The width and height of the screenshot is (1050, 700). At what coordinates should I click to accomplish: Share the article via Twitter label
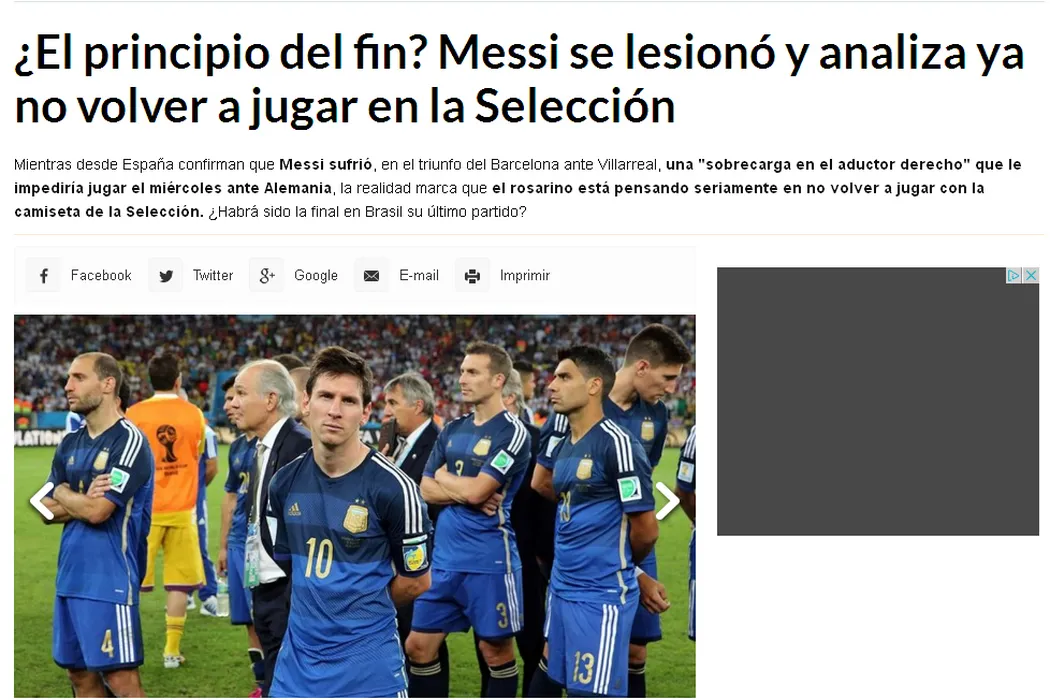(x=213, y=275)
